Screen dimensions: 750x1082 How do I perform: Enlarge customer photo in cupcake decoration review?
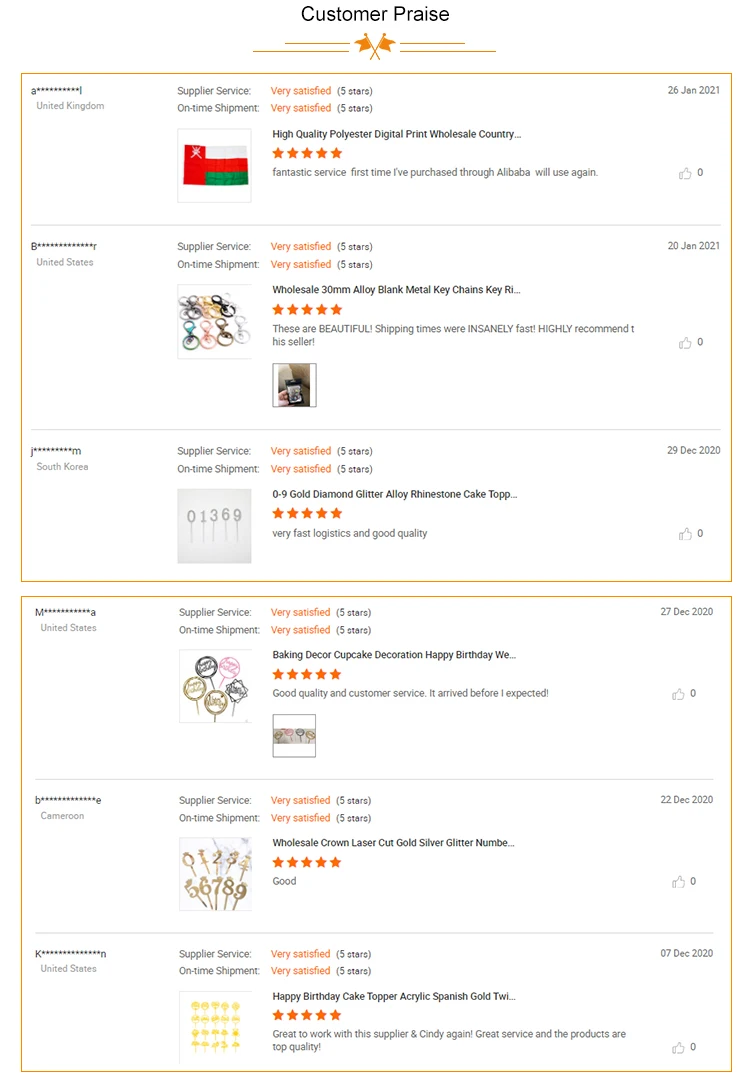point(294,736)
